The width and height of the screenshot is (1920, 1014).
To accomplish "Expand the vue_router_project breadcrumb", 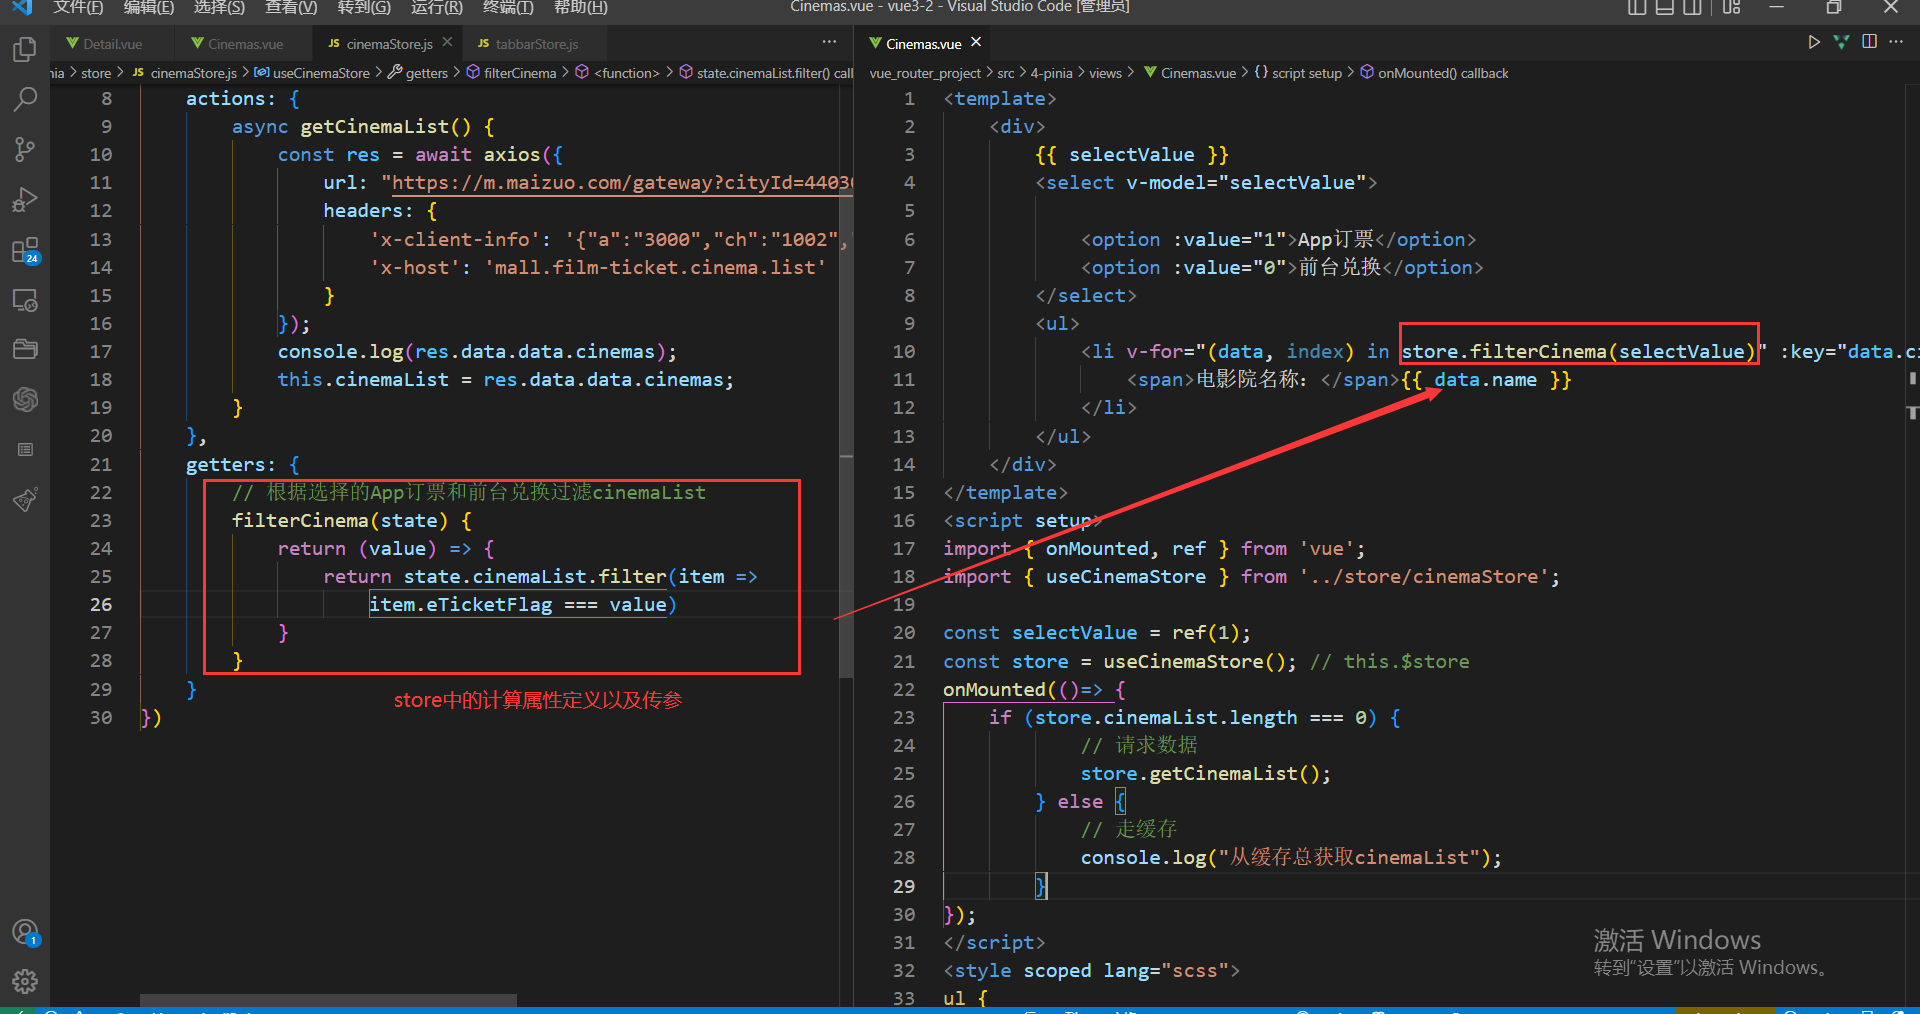I will click(x=925, y=73).
